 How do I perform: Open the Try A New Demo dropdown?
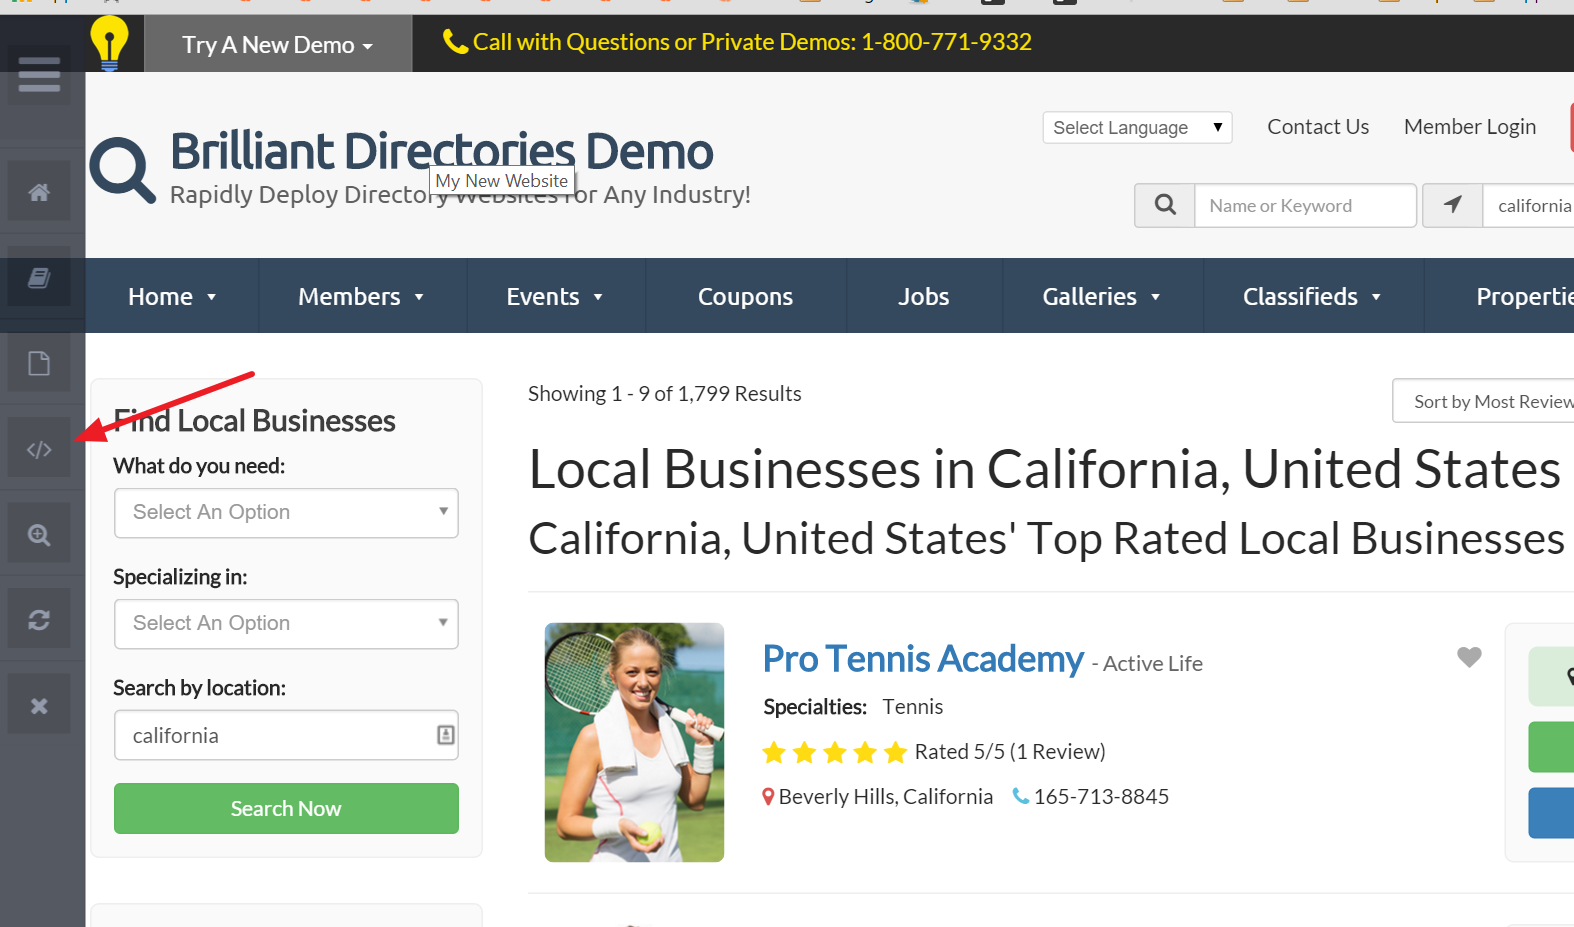(x=278, y=45)
